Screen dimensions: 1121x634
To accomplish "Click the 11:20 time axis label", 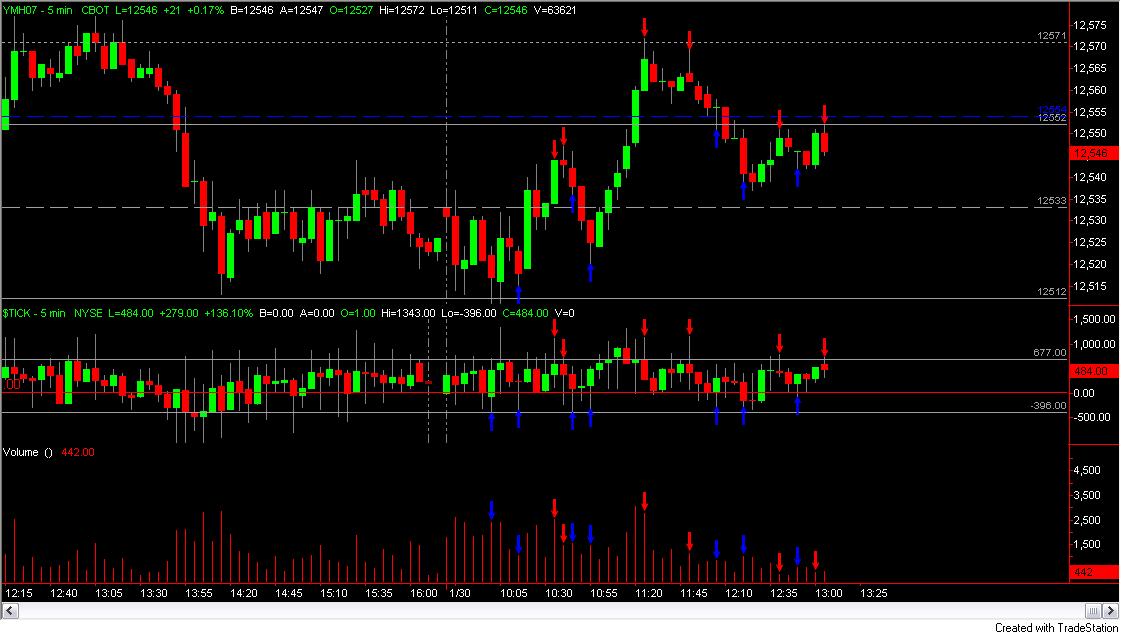I will tap(648, 593).
